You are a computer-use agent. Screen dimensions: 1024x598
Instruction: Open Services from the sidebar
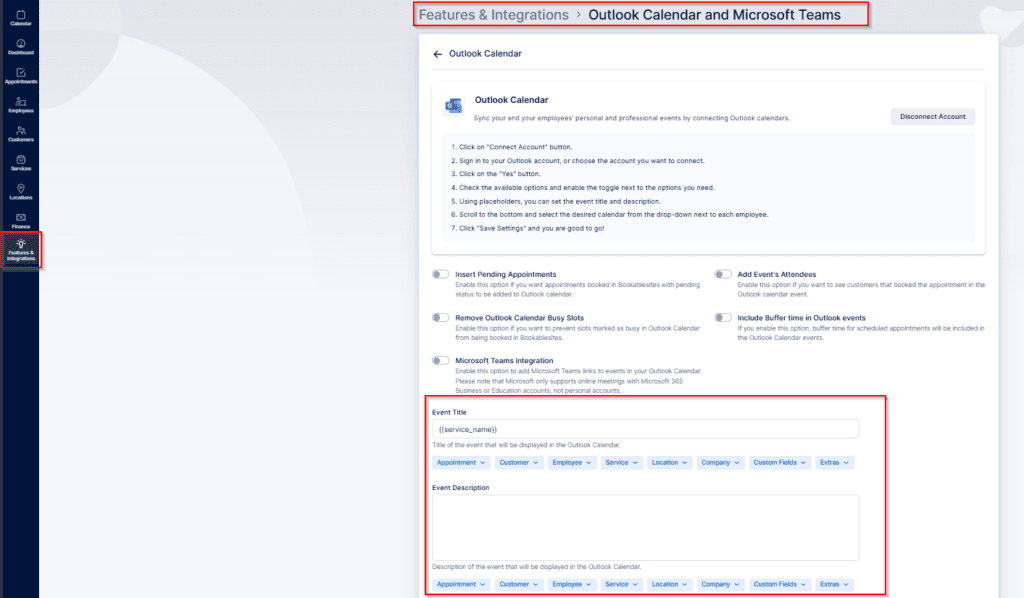(20, 163)
